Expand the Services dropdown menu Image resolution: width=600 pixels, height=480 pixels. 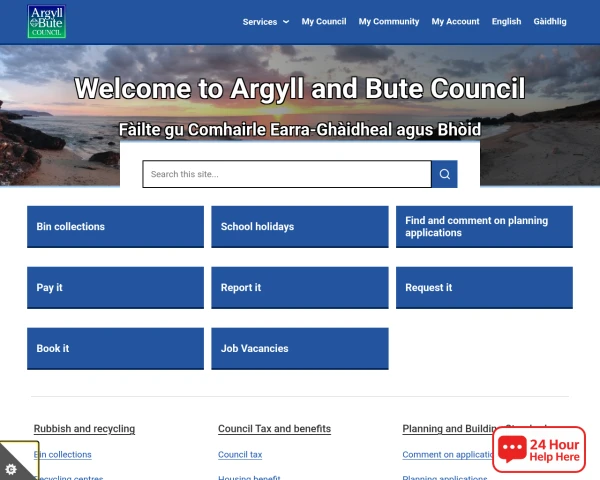click(266, 22)
